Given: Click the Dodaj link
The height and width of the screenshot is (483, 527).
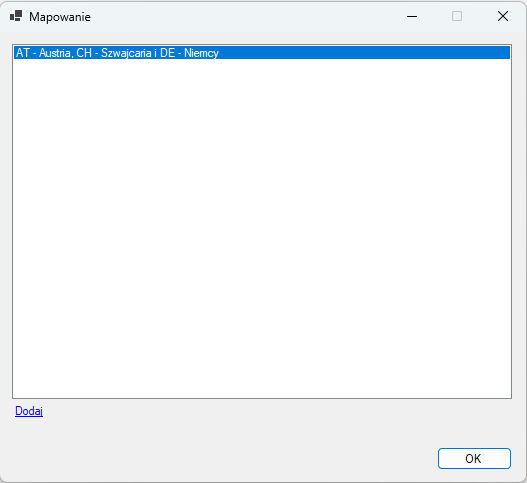Looking at the screenshot, I should (x=29, y=411).
